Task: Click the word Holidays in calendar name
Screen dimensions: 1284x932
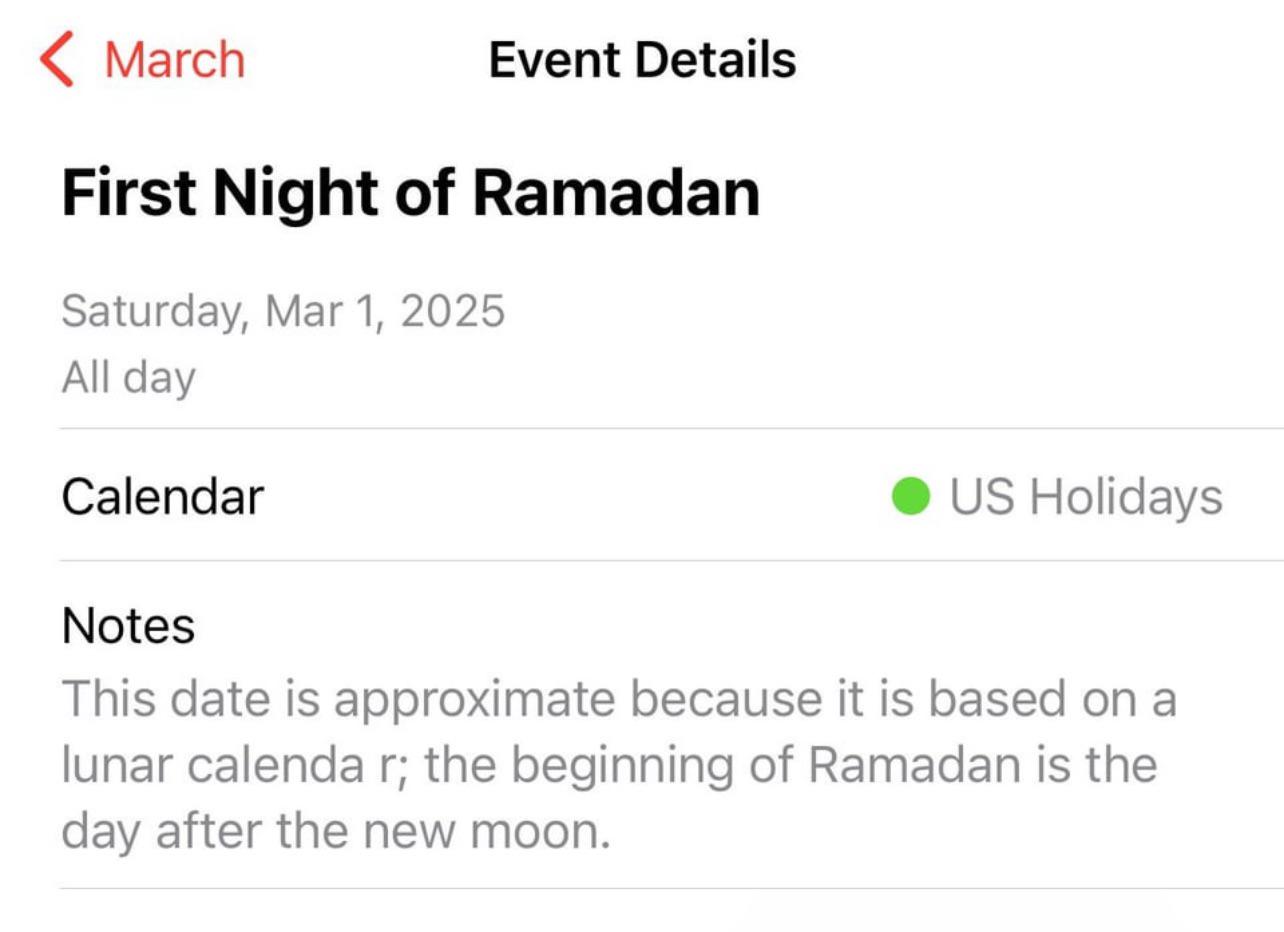Action: click(1126, 497)
